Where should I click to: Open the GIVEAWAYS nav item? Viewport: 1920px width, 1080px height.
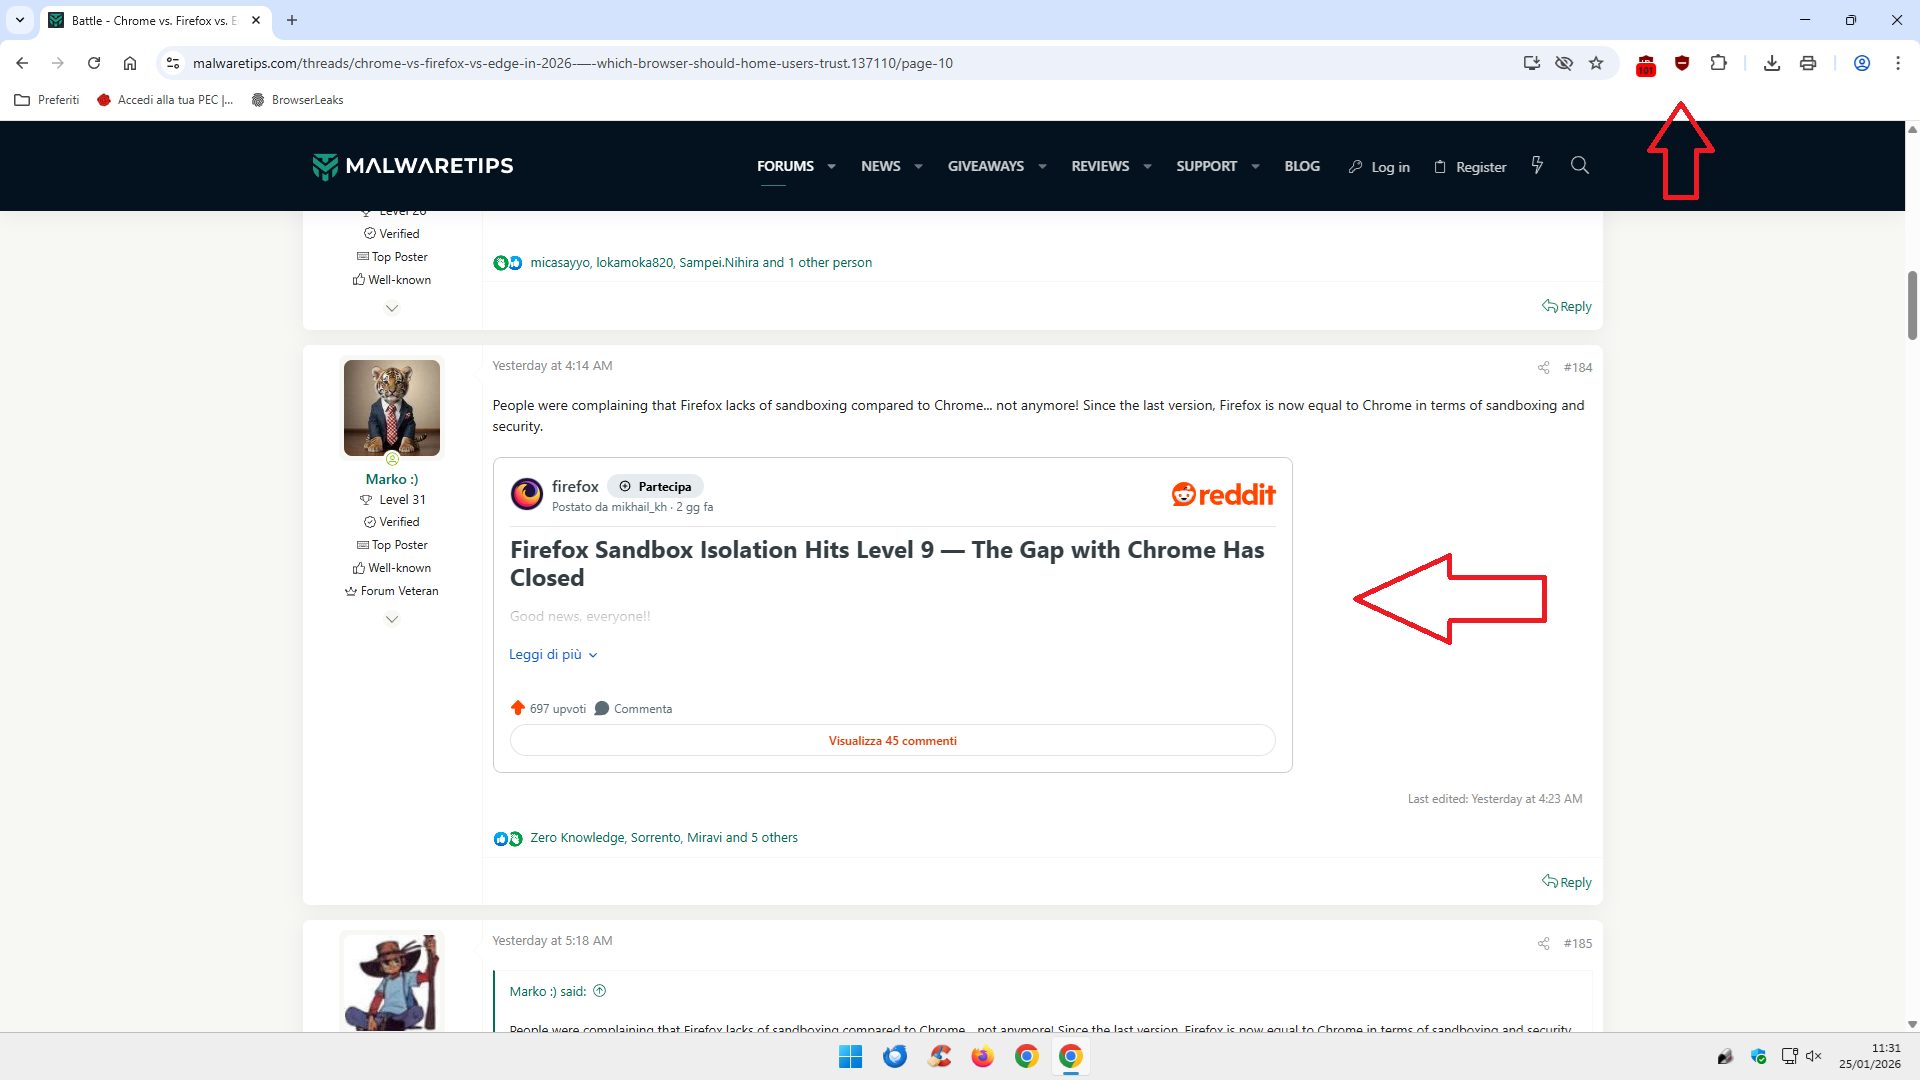click(986, 166)
